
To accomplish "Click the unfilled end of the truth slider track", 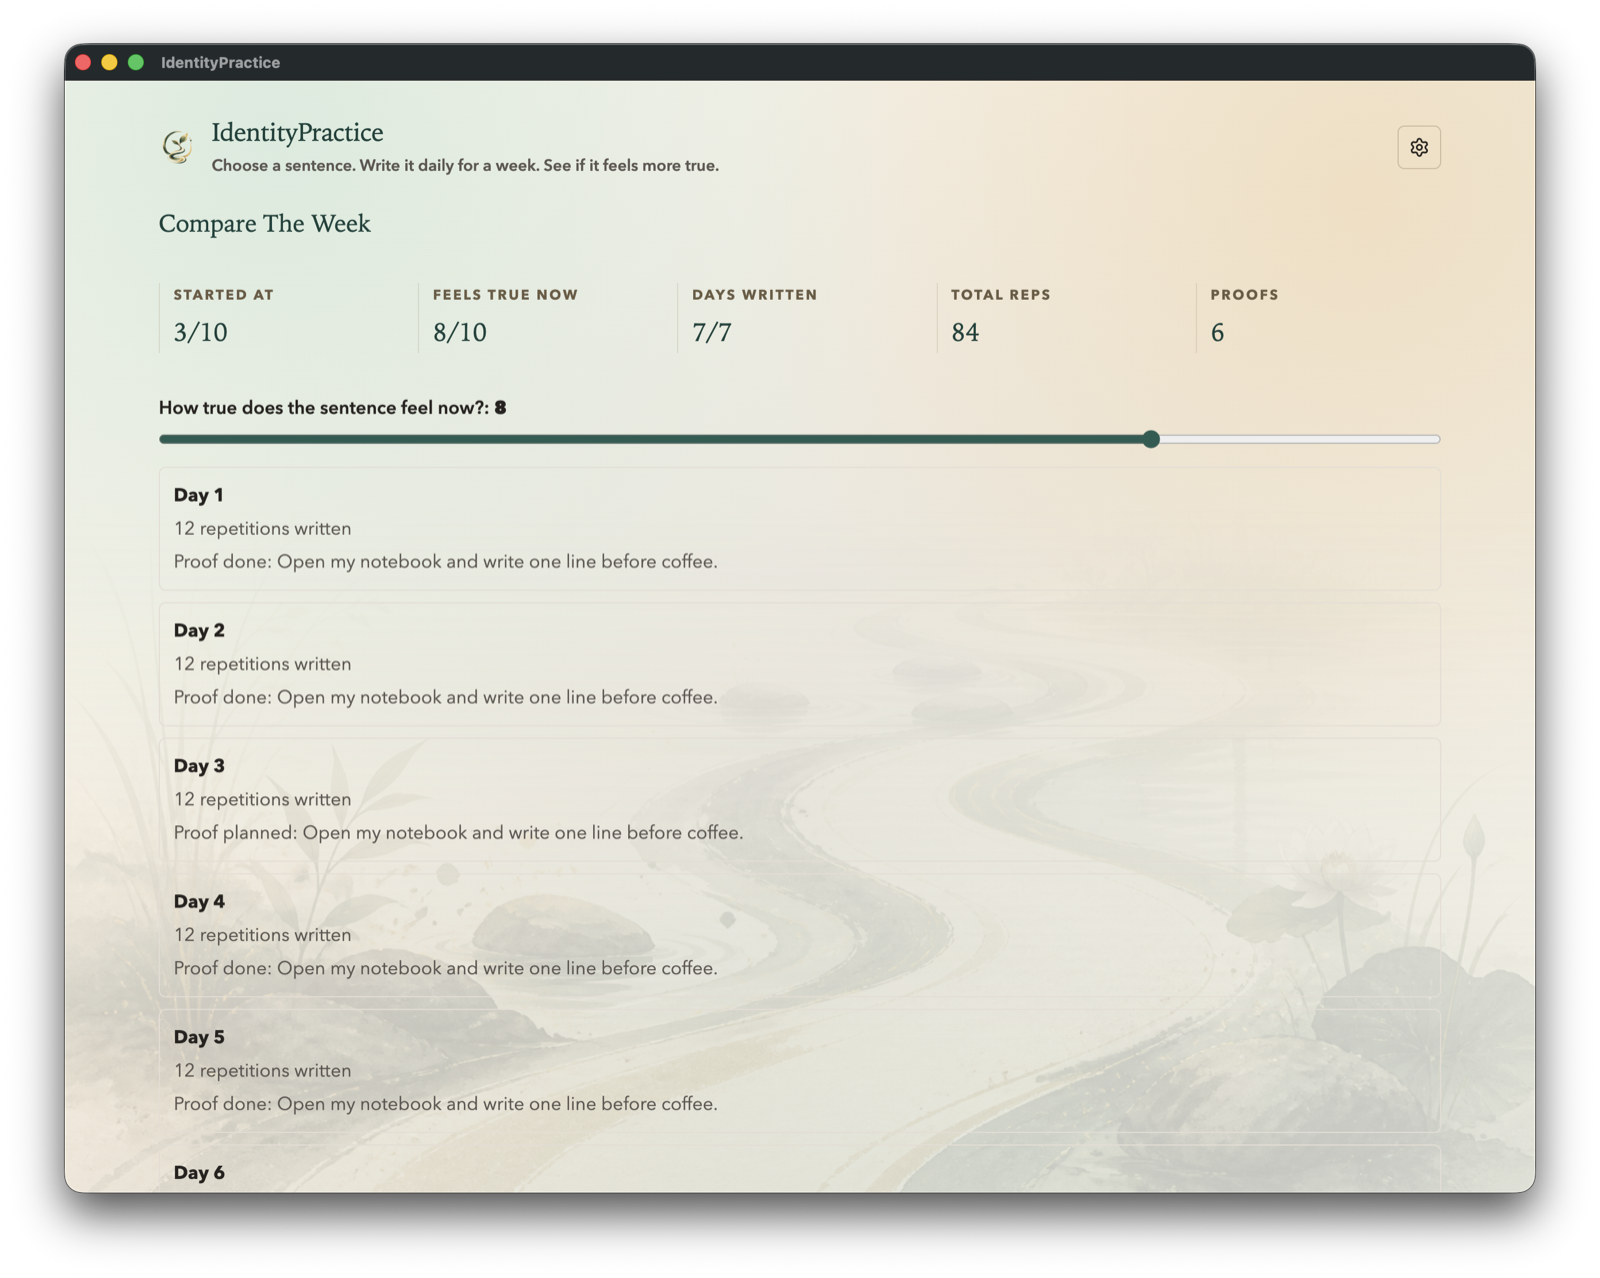I will pyautogui.click(x=1300, y=439).
